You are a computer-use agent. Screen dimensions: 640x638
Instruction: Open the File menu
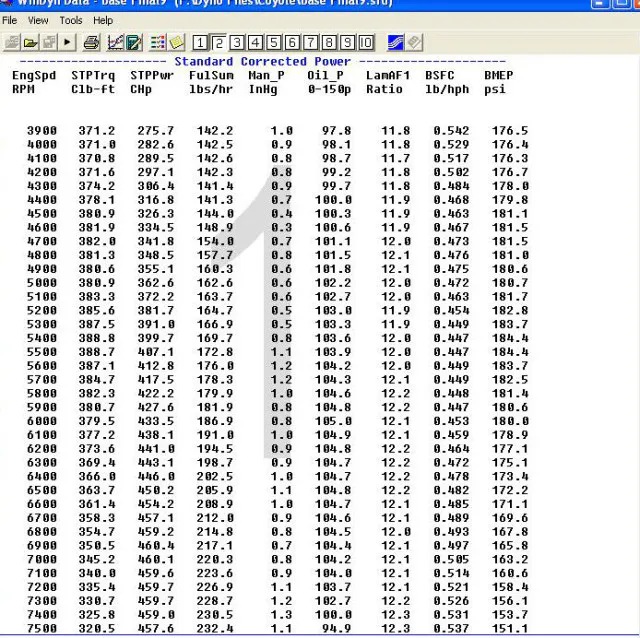tap(10, 20)
